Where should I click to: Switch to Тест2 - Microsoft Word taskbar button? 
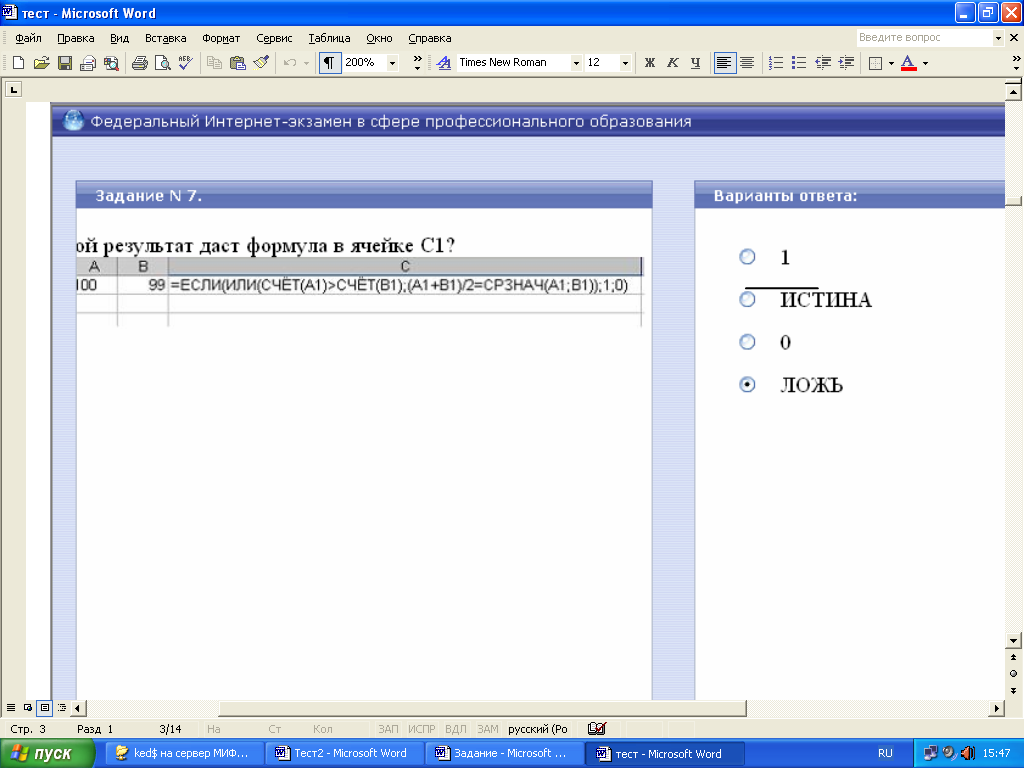point(345,753)
